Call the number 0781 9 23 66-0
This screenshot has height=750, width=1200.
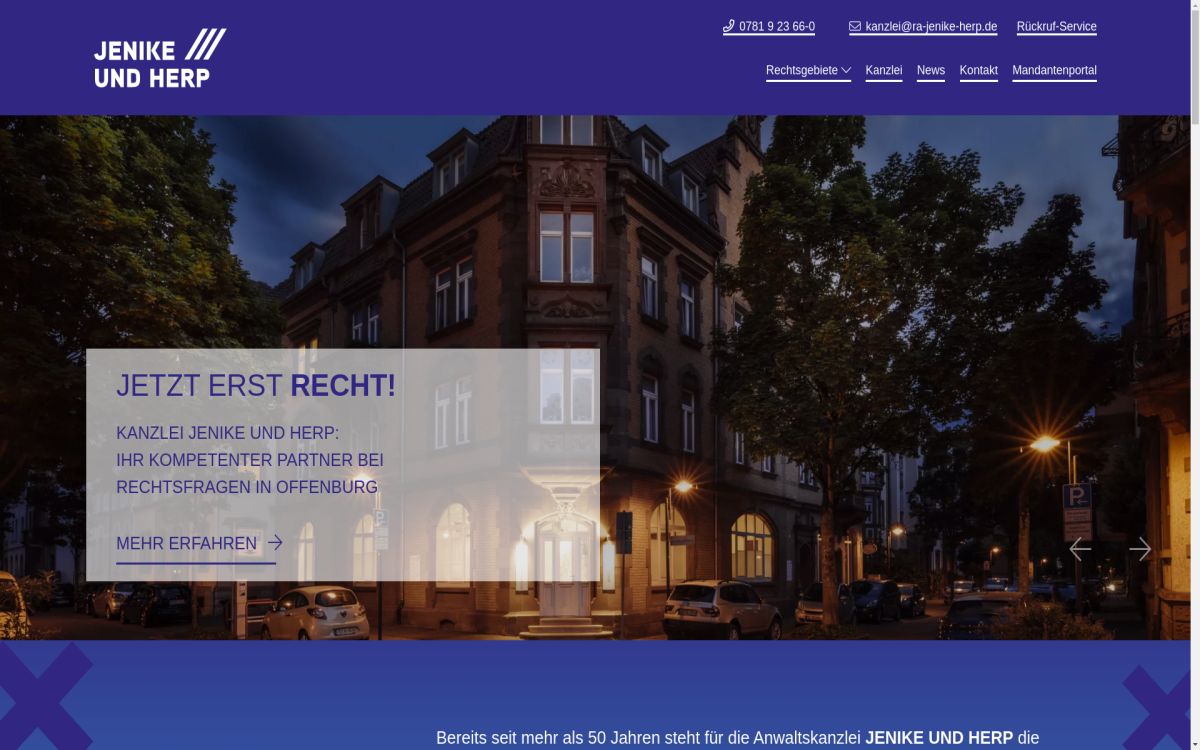[x=775, y=26]
